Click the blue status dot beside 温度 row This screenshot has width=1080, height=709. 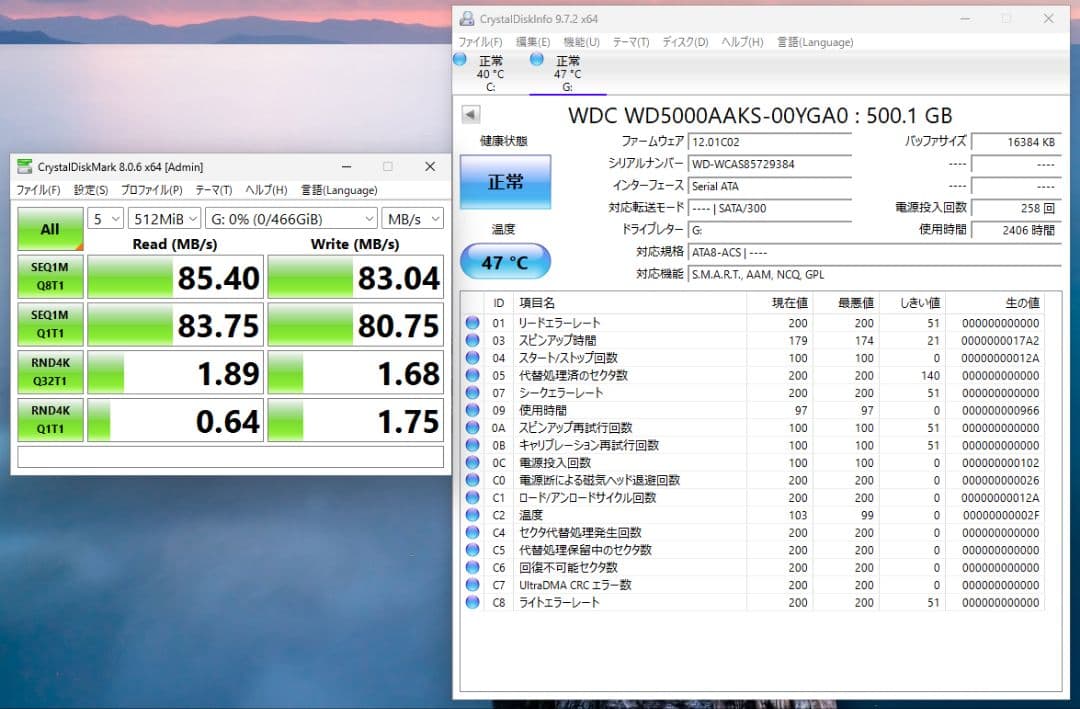471,514
